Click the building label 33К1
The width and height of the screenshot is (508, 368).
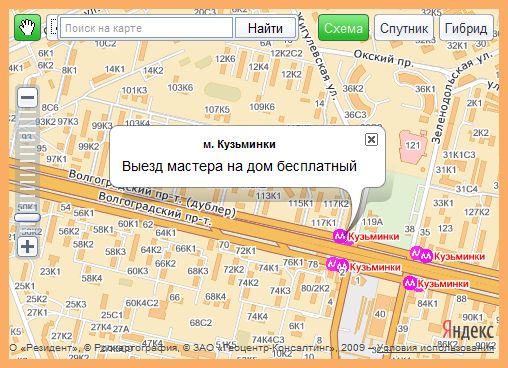443,203
